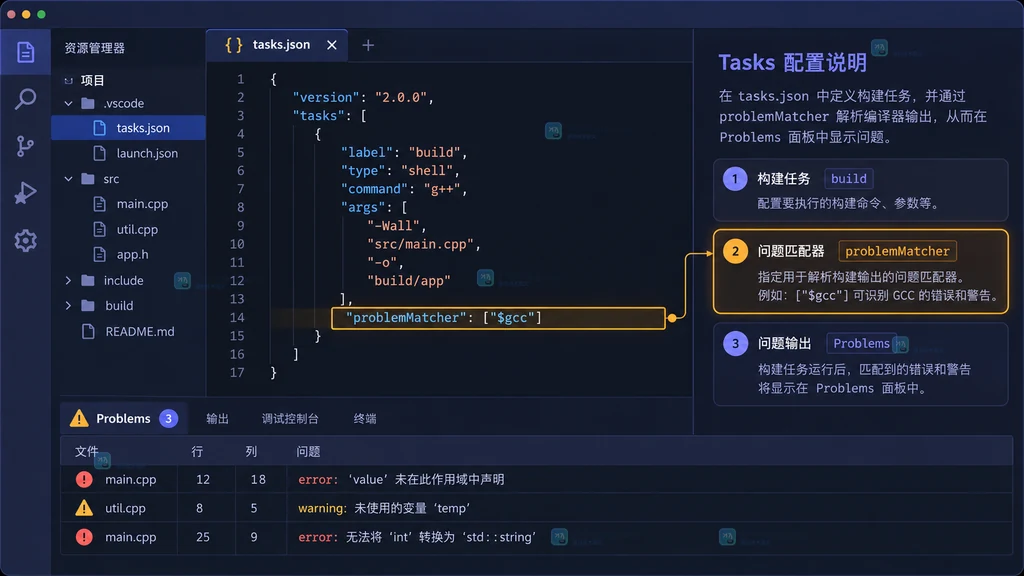Close the tasks.json editor tab

[x=332, y=45]
